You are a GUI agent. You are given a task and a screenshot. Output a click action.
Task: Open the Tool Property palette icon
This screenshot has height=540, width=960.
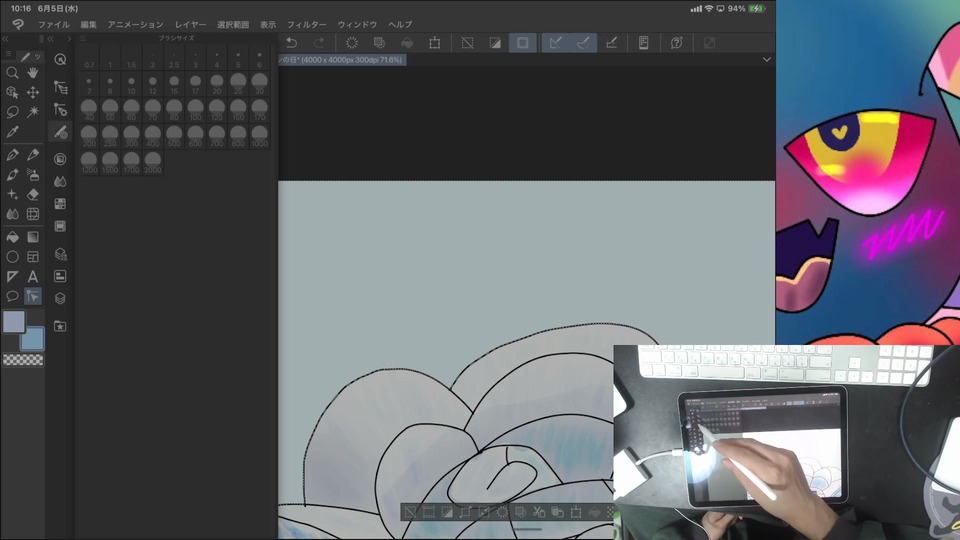(60, 110)
